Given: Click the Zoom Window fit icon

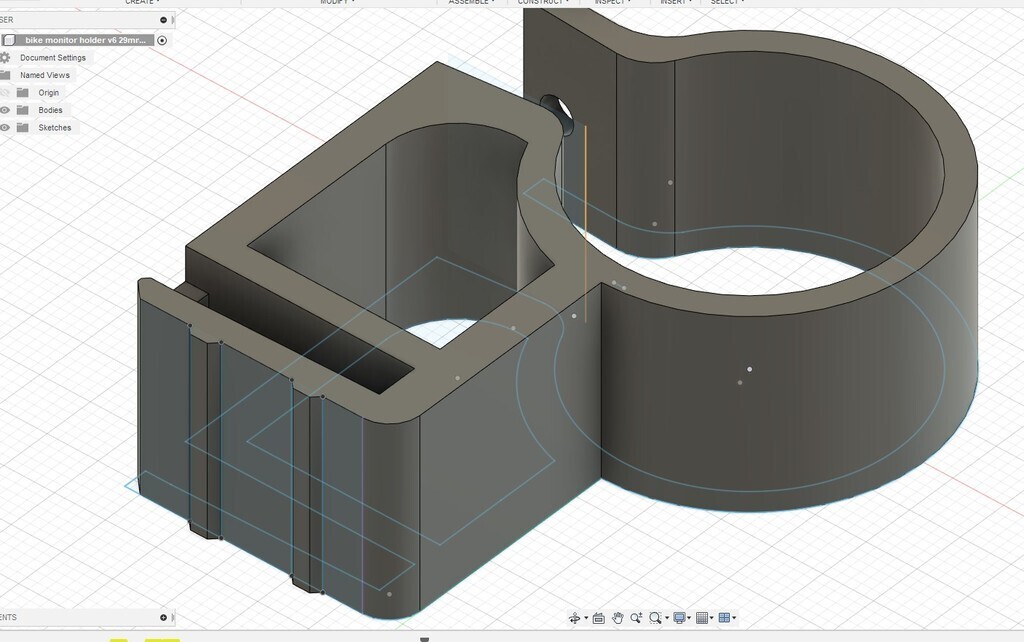Looking at the screenshot, I should pyautogui.click(x=655, y=618).
